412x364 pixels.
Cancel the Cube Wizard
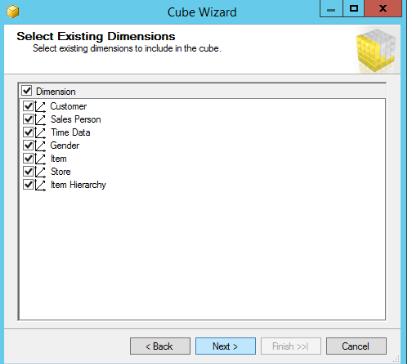tap(356, 346)
